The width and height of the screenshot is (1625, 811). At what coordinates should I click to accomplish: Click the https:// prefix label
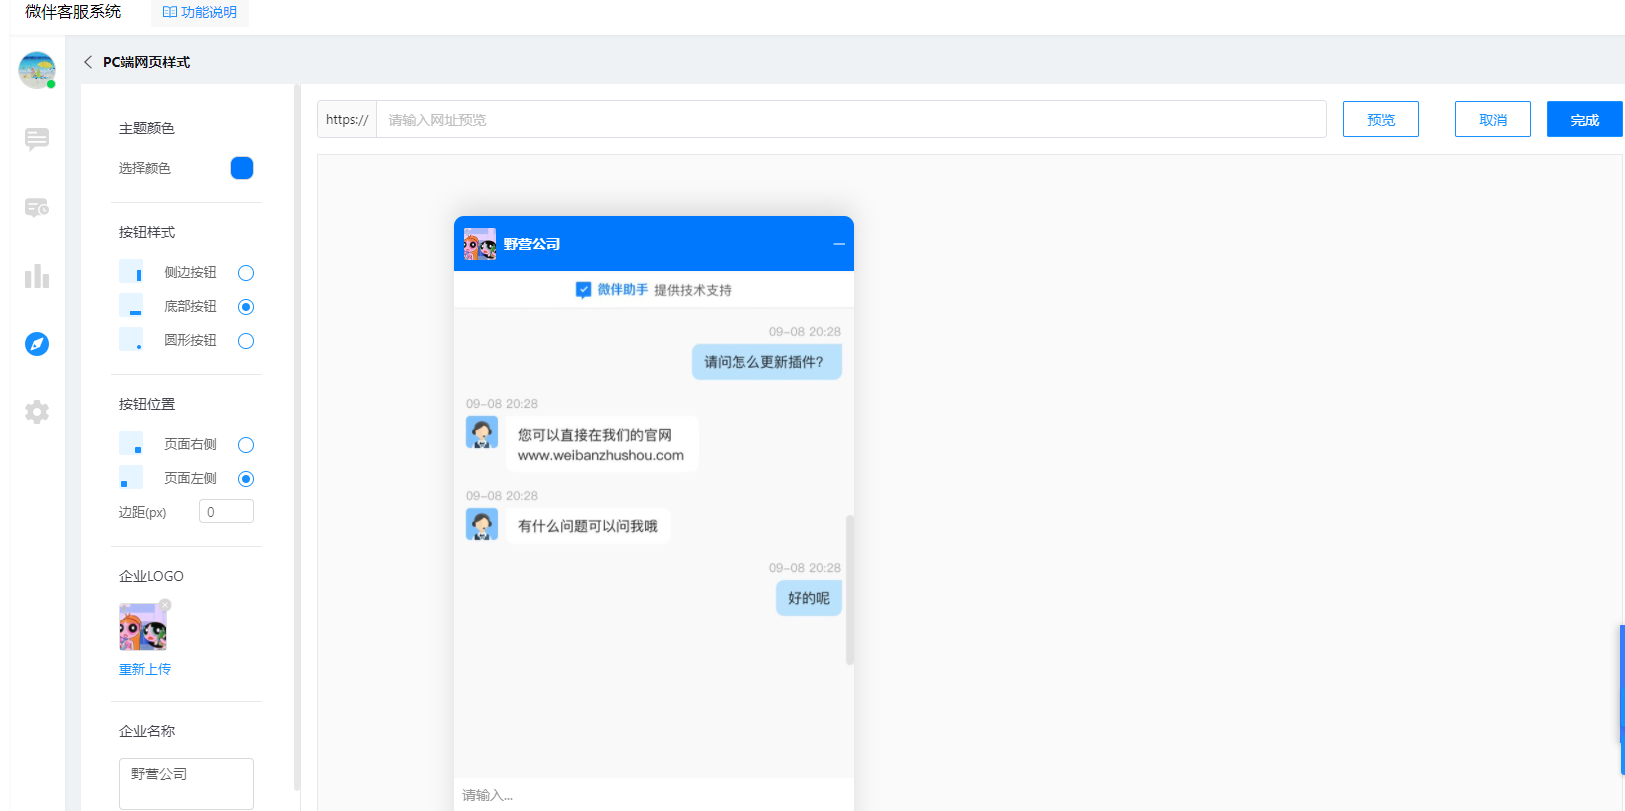(347, 119)
